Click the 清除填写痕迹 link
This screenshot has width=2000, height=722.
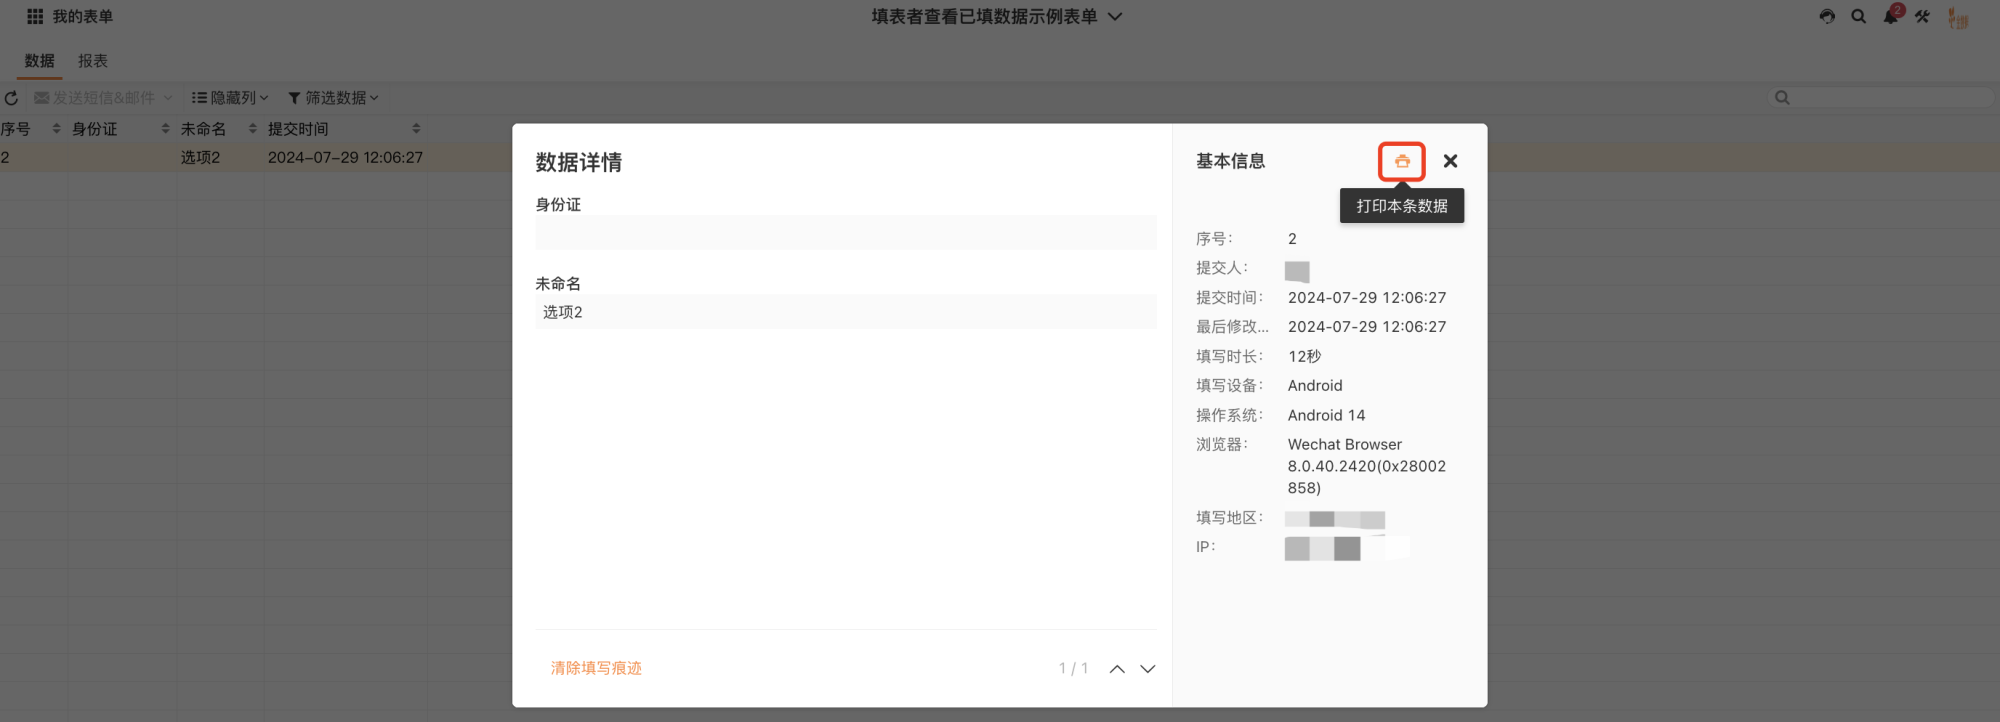click(596, 668)
